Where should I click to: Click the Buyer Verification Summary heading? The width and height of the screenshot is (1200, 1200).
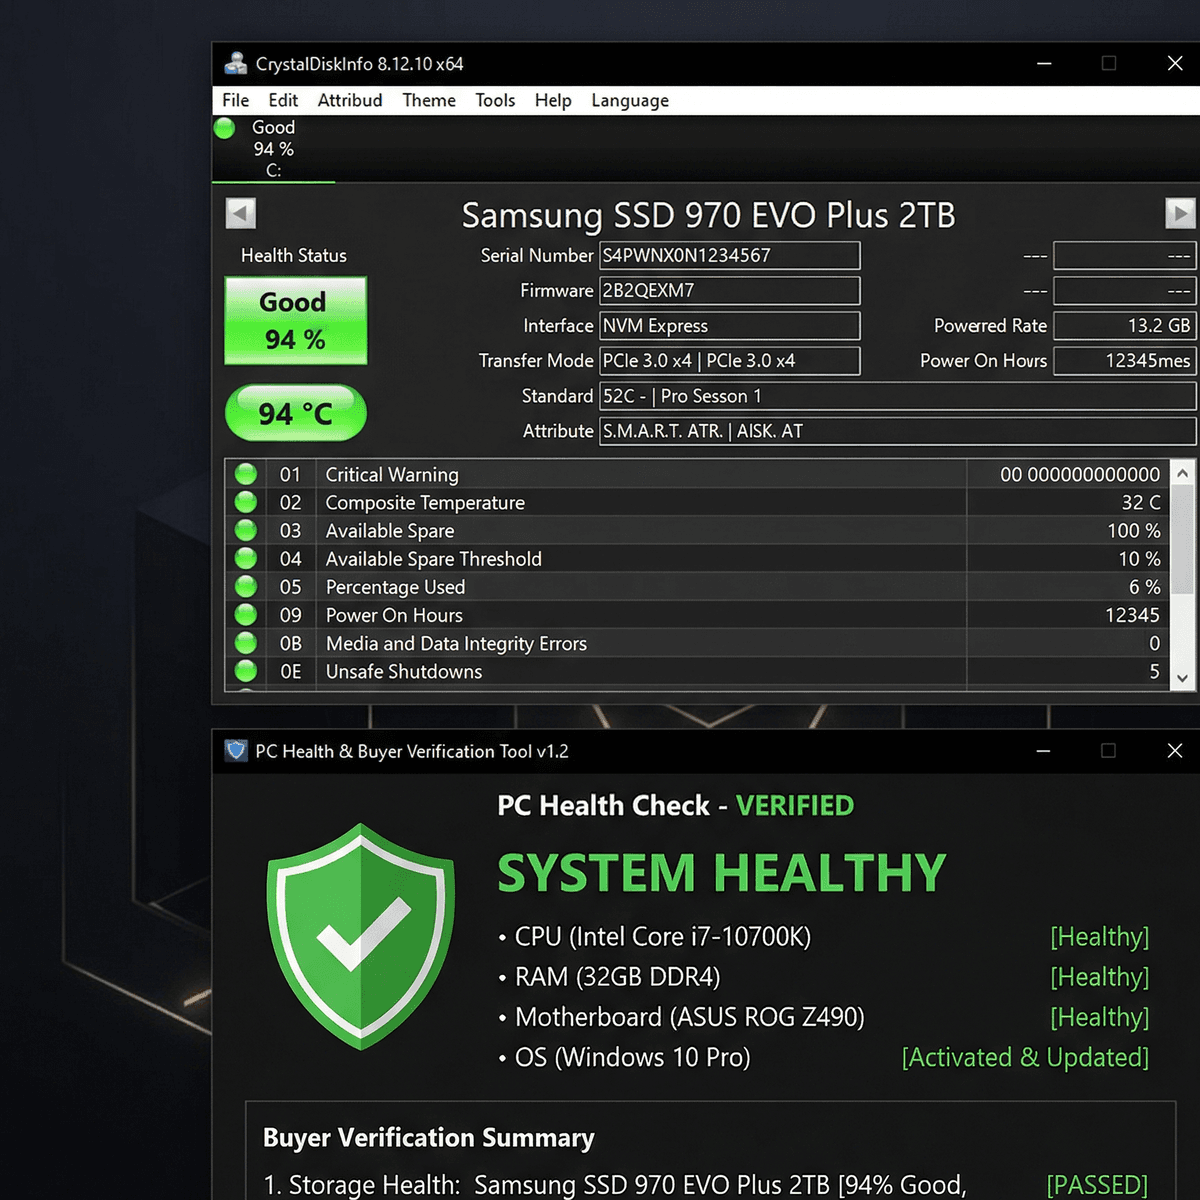point(428,1138)
